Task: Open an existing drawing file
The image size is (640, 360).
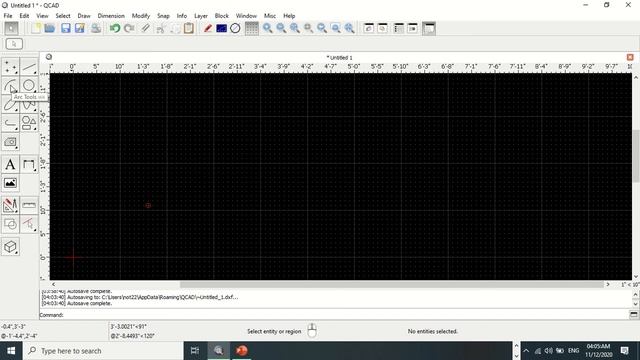Action: click(50, 28)
